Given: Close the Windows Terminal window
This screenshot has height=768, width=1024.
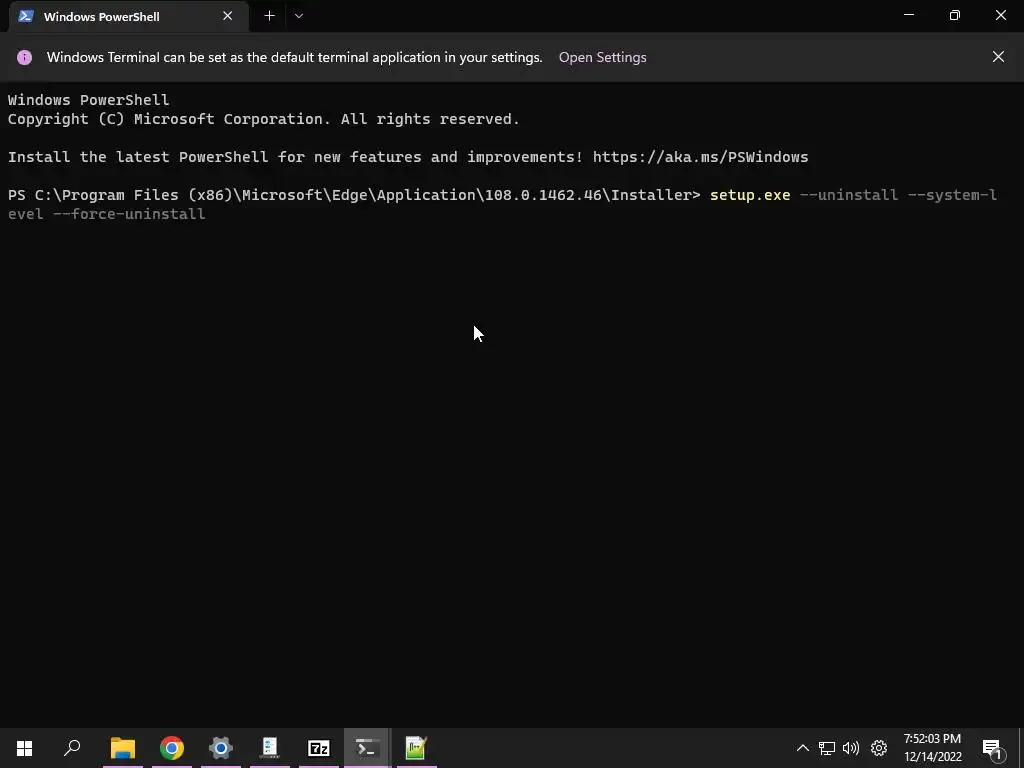Looking at the screenshot, I should [x=1000, y=15].
